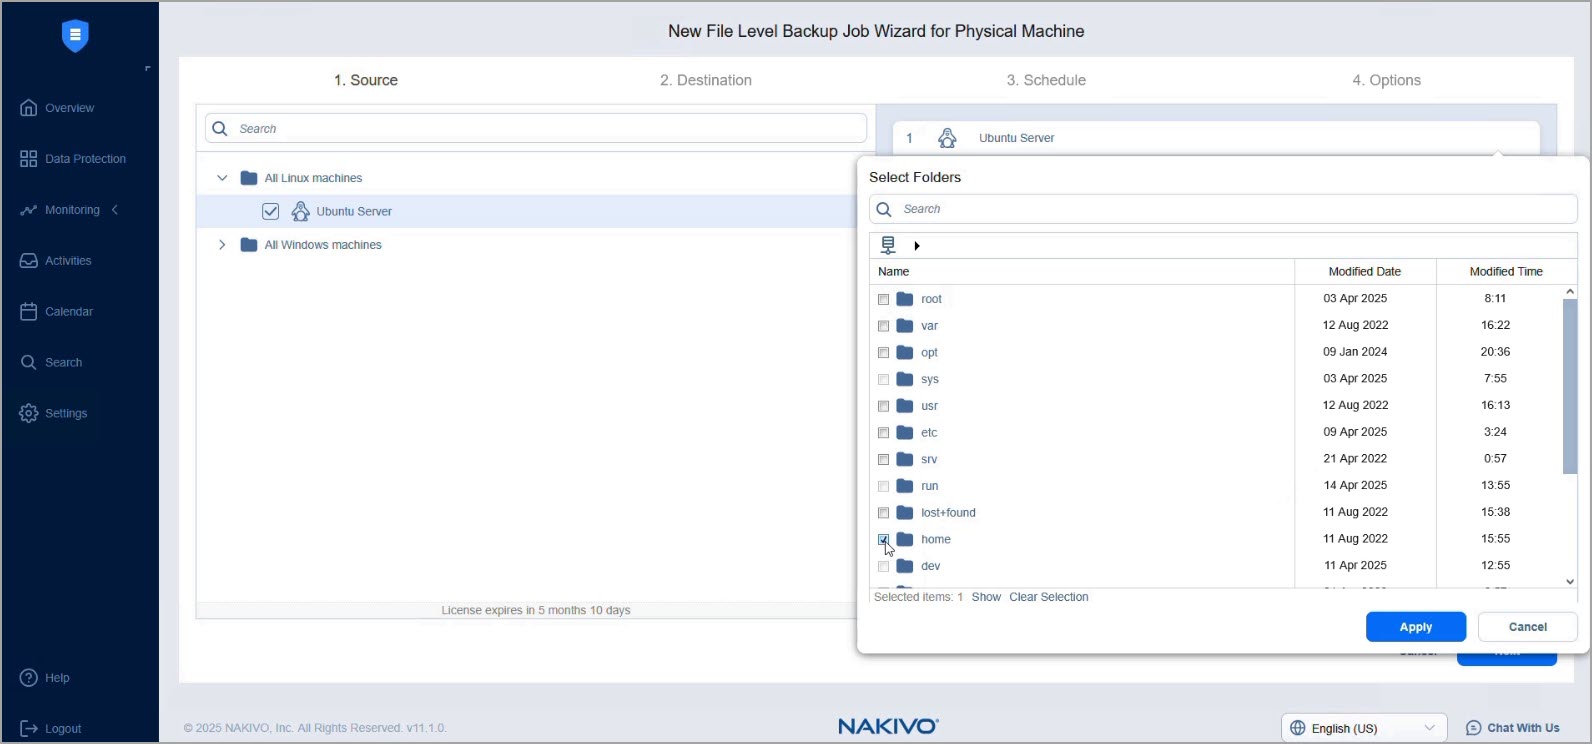Focus the Select Folders search field

[1223, 209]
